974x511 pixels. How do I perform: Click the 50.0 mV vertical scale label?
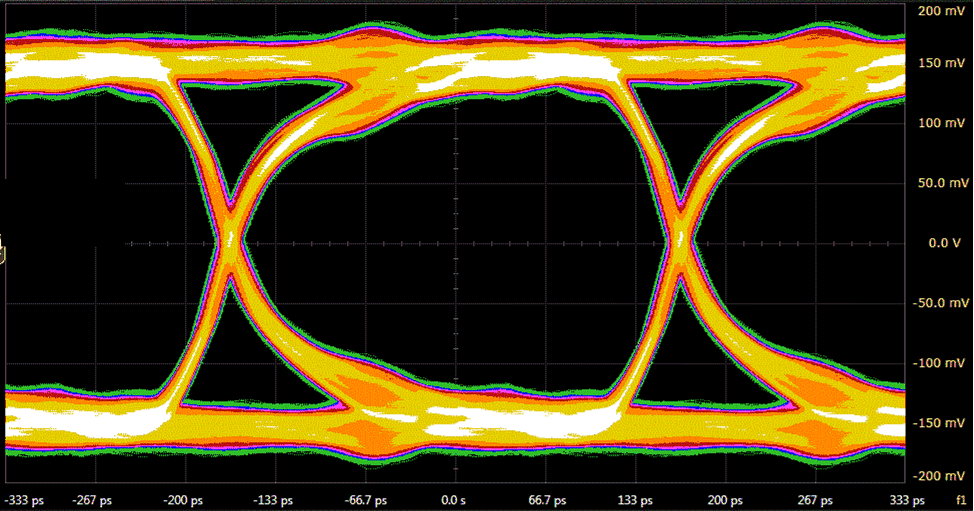pyautogui.click(x=944, y=183)
